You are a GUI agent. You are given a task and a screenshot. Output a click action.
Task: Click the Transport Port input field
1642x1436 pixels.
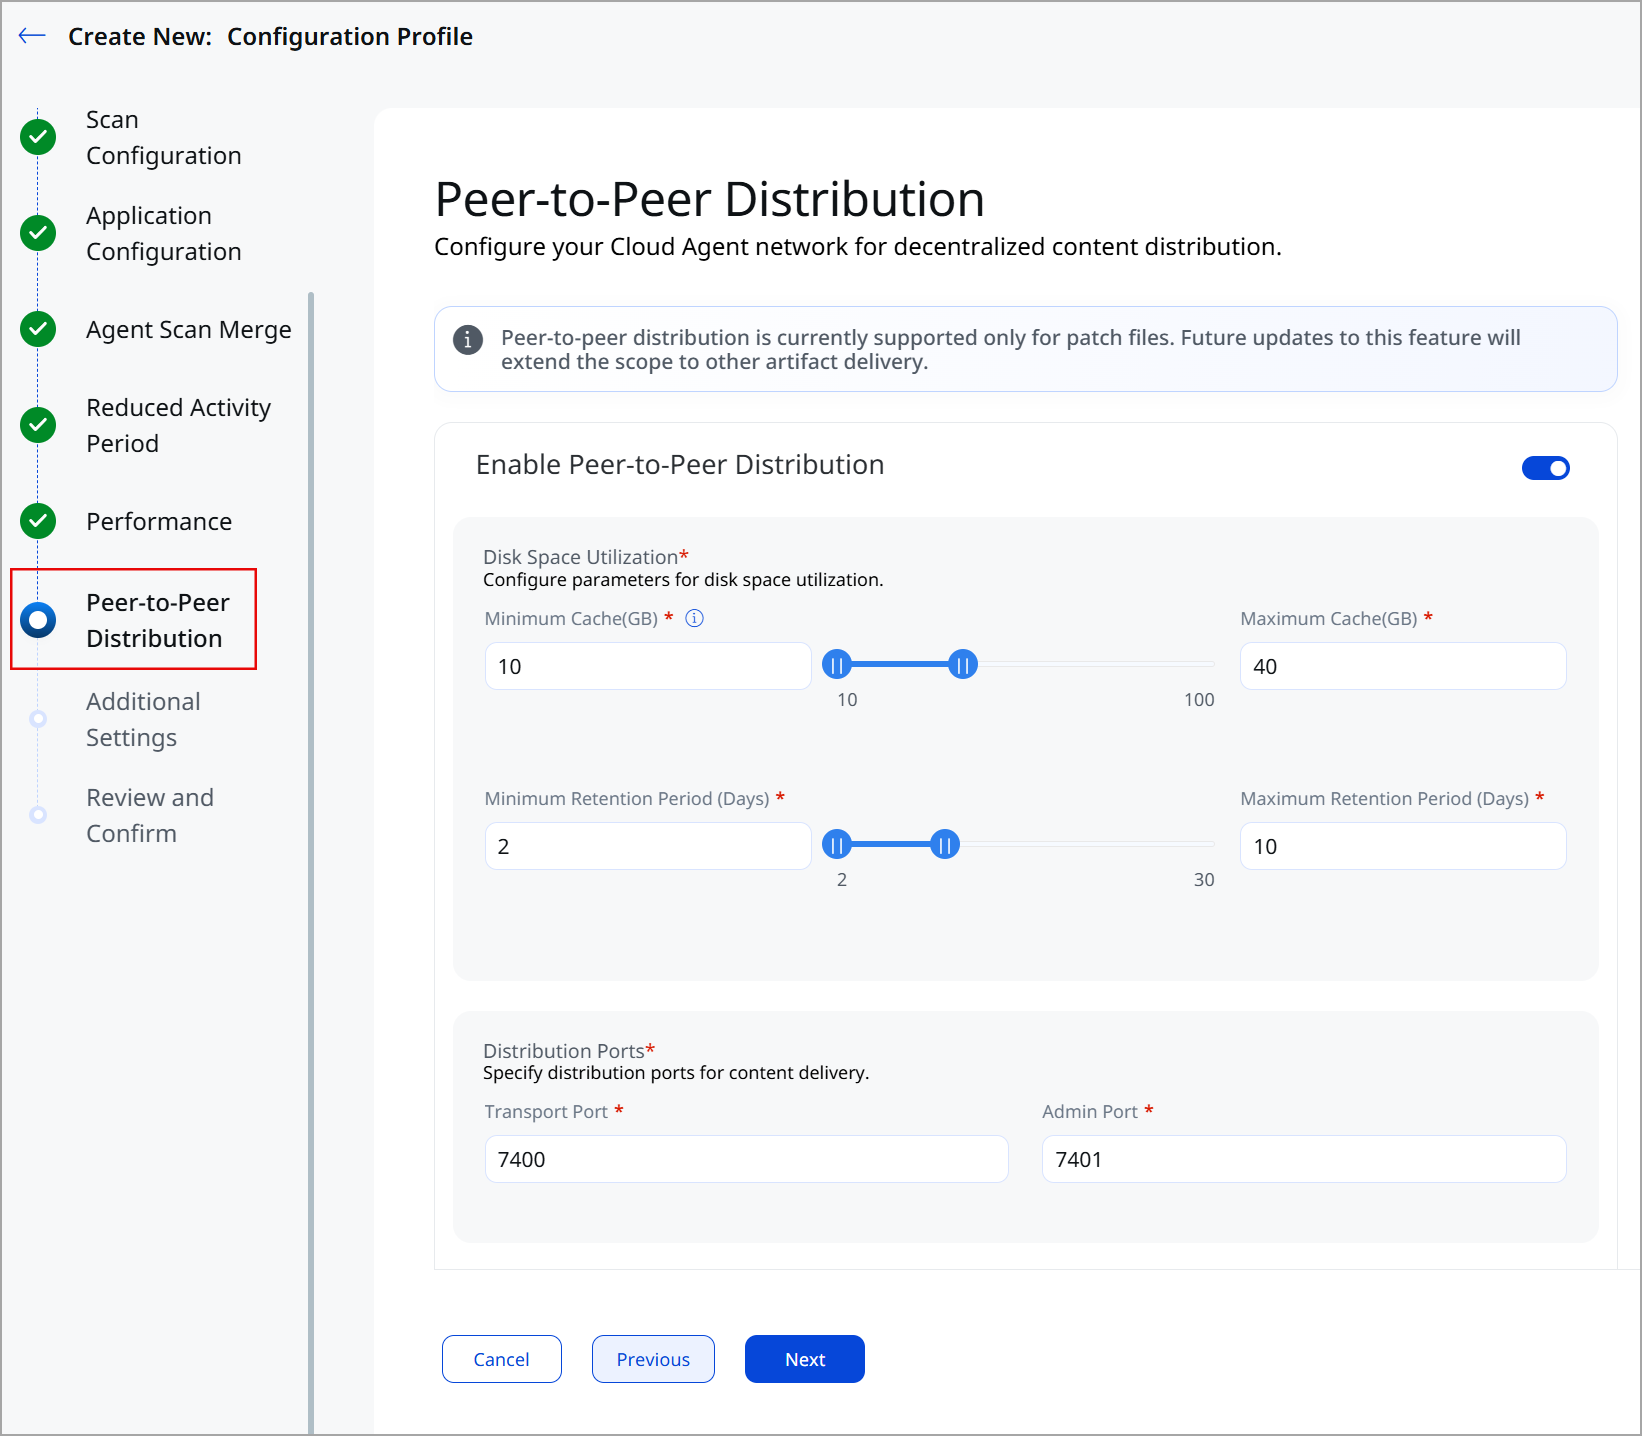[x=747, y=1159]
